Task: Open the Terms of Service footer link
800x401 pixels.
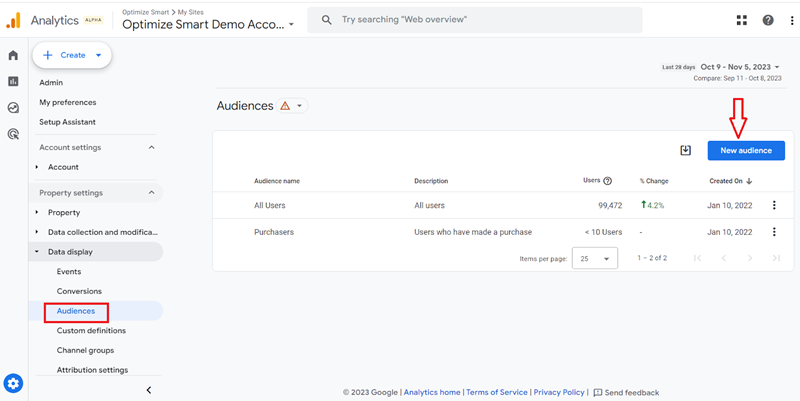Action: (497, 392)
